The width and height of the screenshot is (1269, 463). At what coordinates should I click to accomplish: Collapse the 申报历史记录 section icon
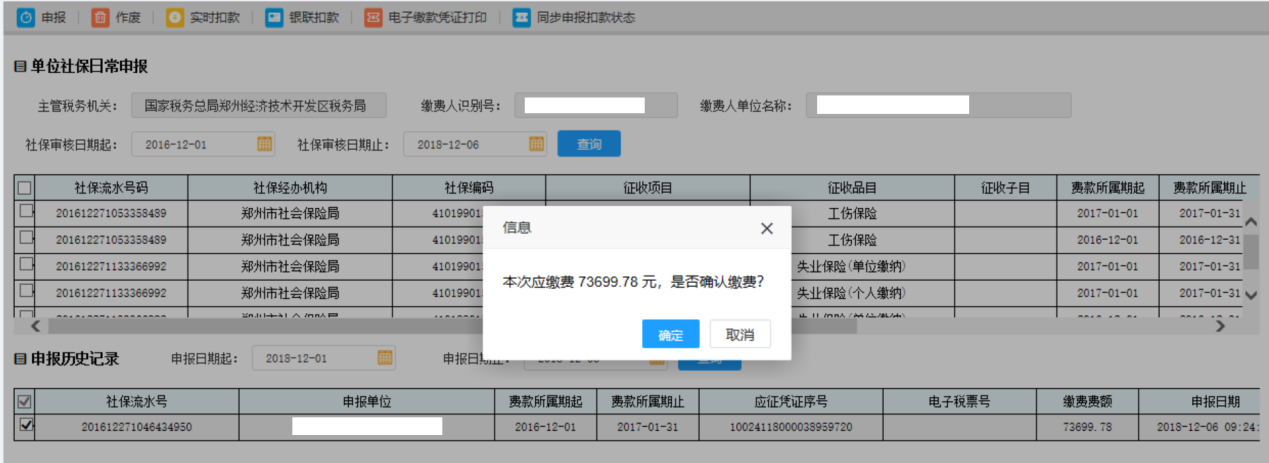point(19,359)
